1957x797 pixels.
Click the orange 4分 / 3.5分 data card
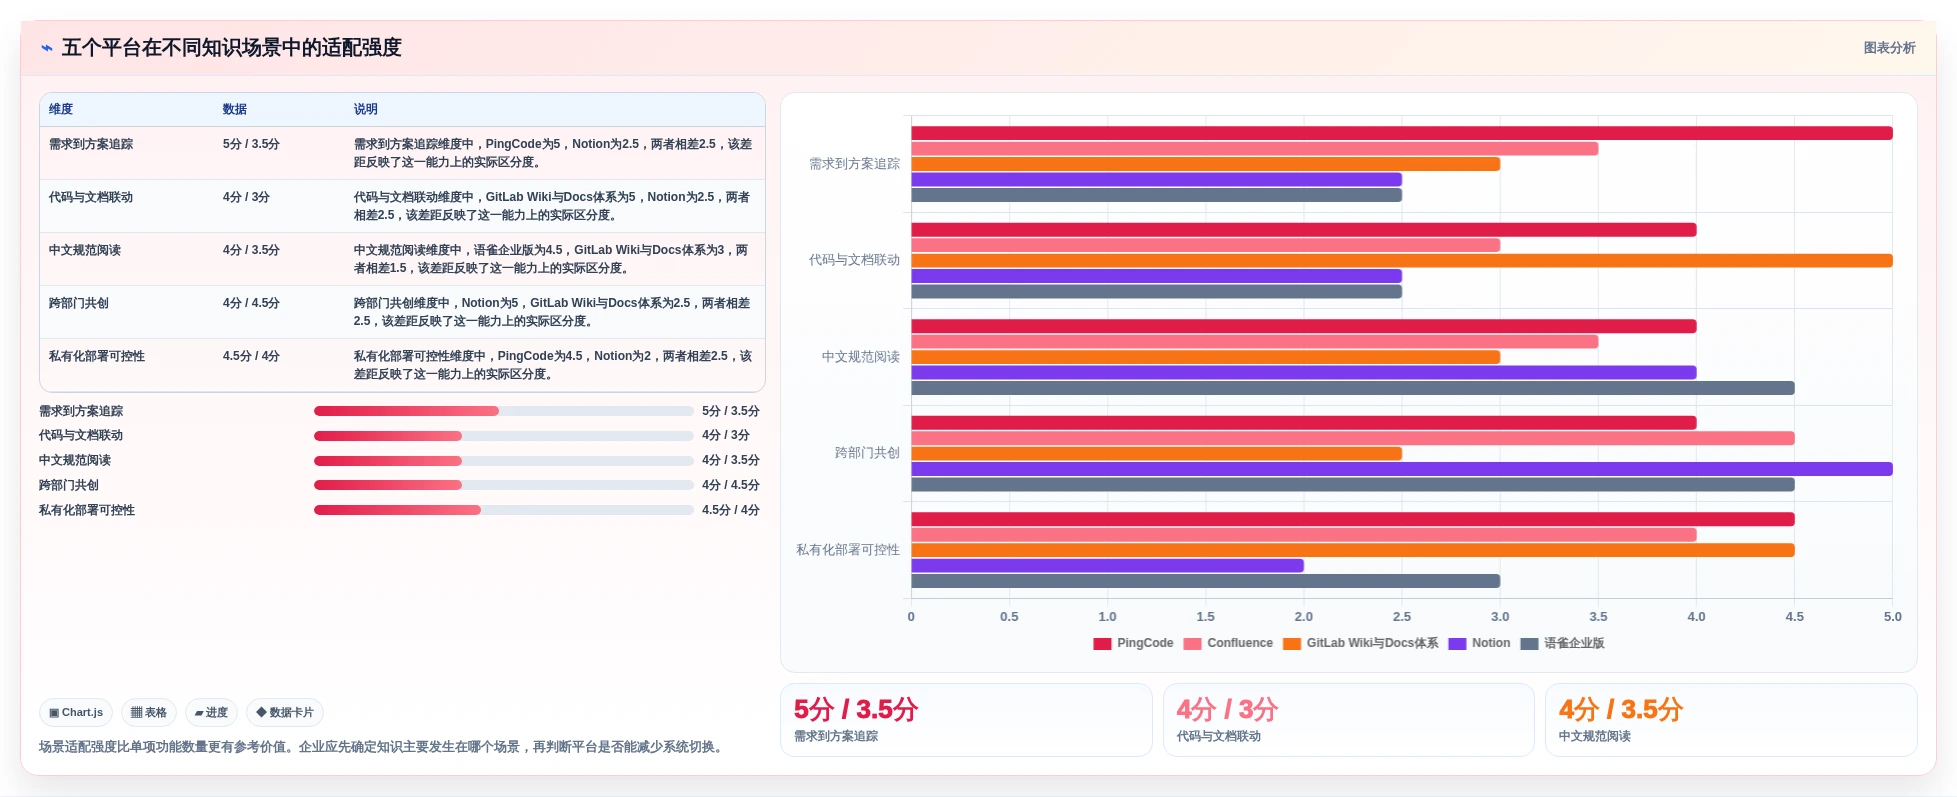(x=1731, y=720)
